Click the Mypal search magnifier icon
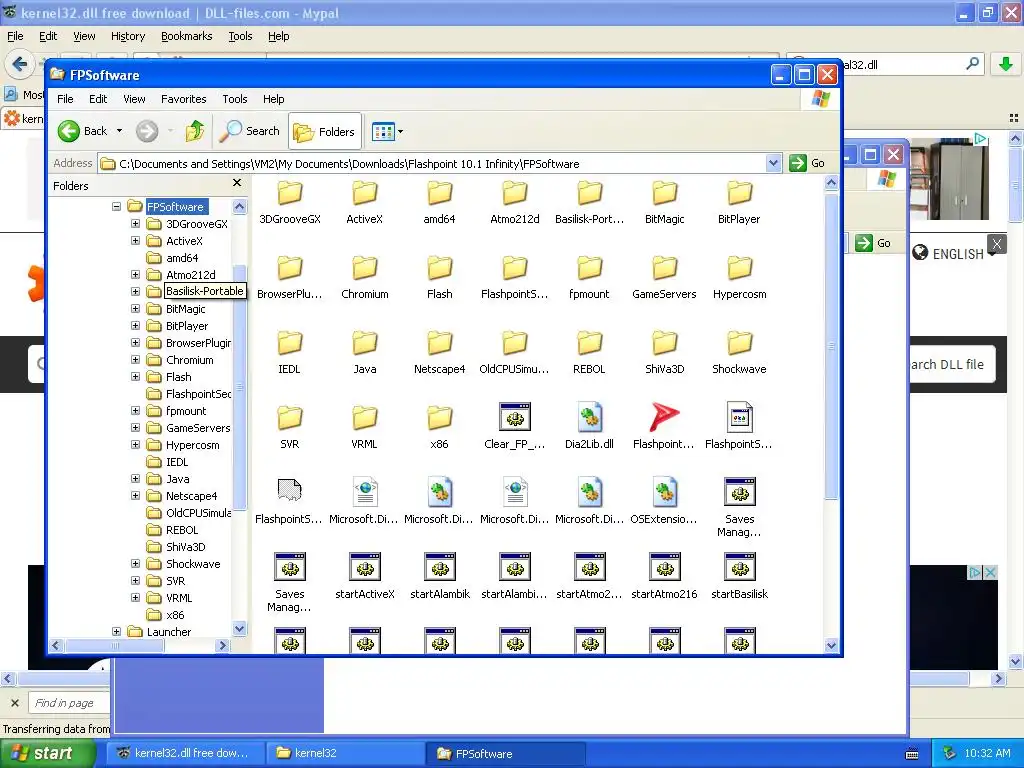Image resolution: width=1024 pixels, height=768 pixels. 972,64
